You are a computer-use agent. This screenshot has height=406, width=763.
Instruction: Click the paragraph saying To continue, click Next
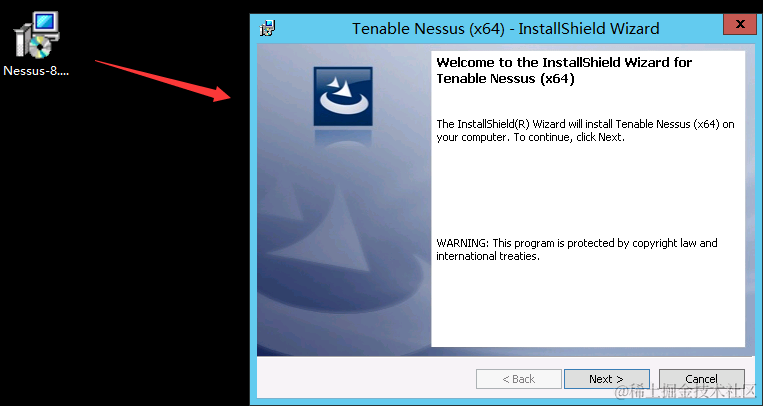[x=585, y=130]
